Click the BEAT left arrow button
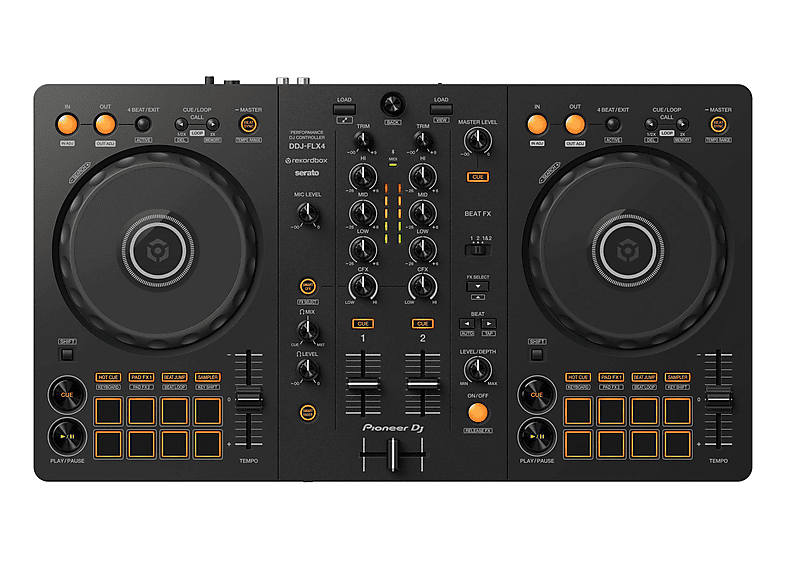 point(467,323)
